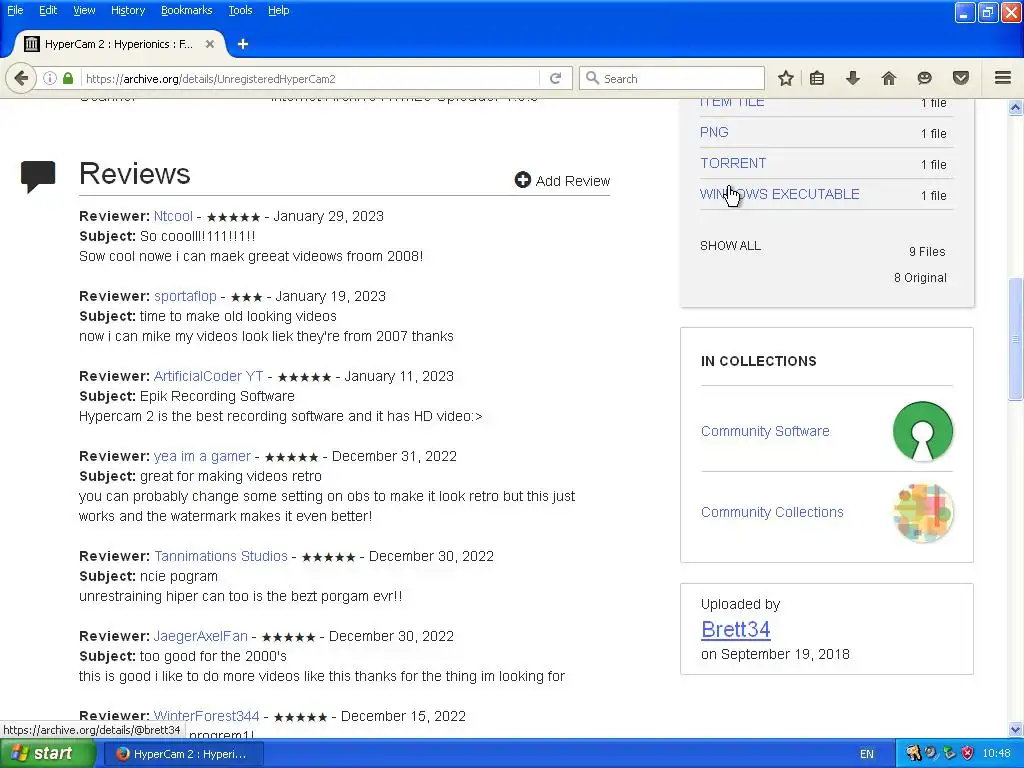Open the TORRENT download link

tap(733, 163)
